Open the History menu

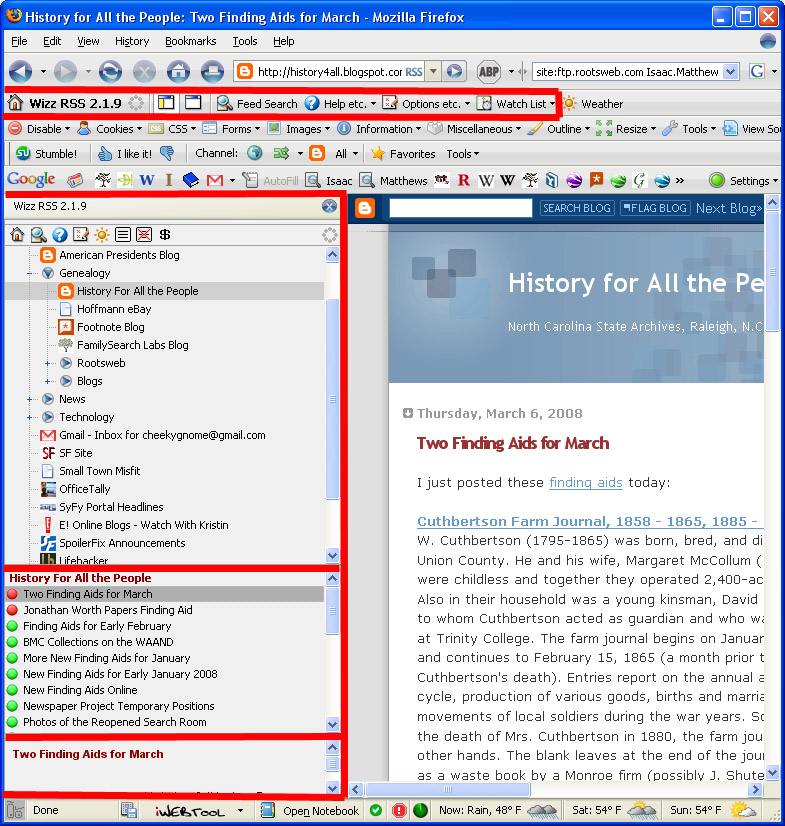(132, 41)
